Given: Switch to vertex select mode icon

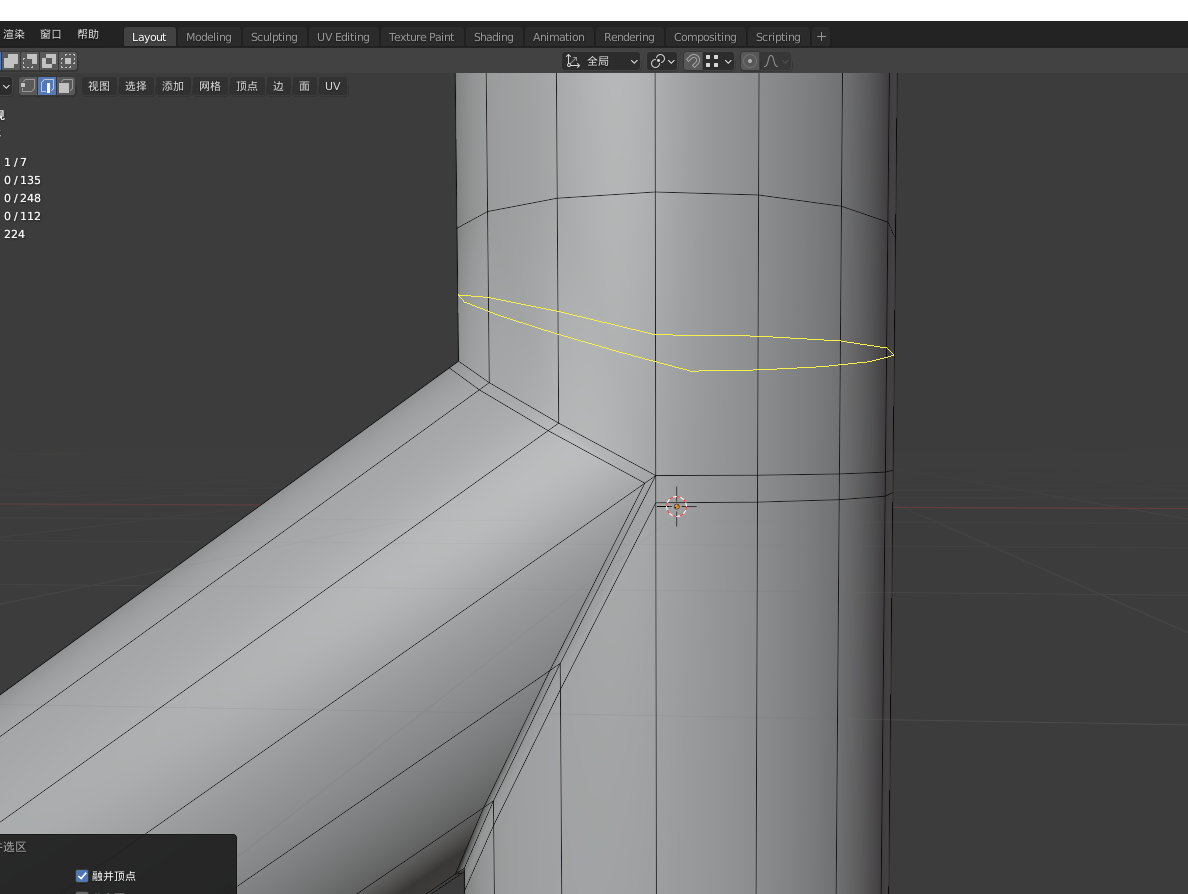Looking at the screenshot, I should coord(27,86).
